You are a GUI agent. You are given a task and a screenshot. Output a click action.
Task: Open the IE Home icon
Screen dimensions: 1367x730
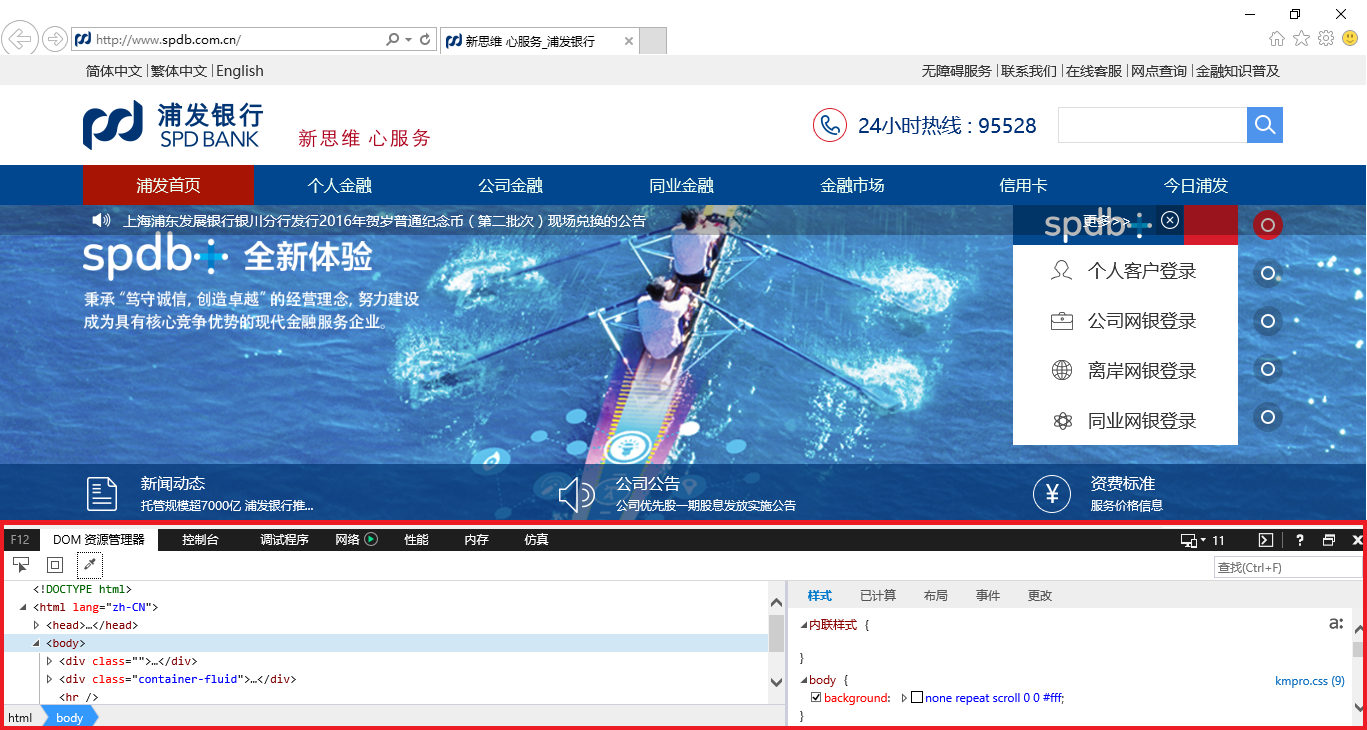tap(1277, 39)
